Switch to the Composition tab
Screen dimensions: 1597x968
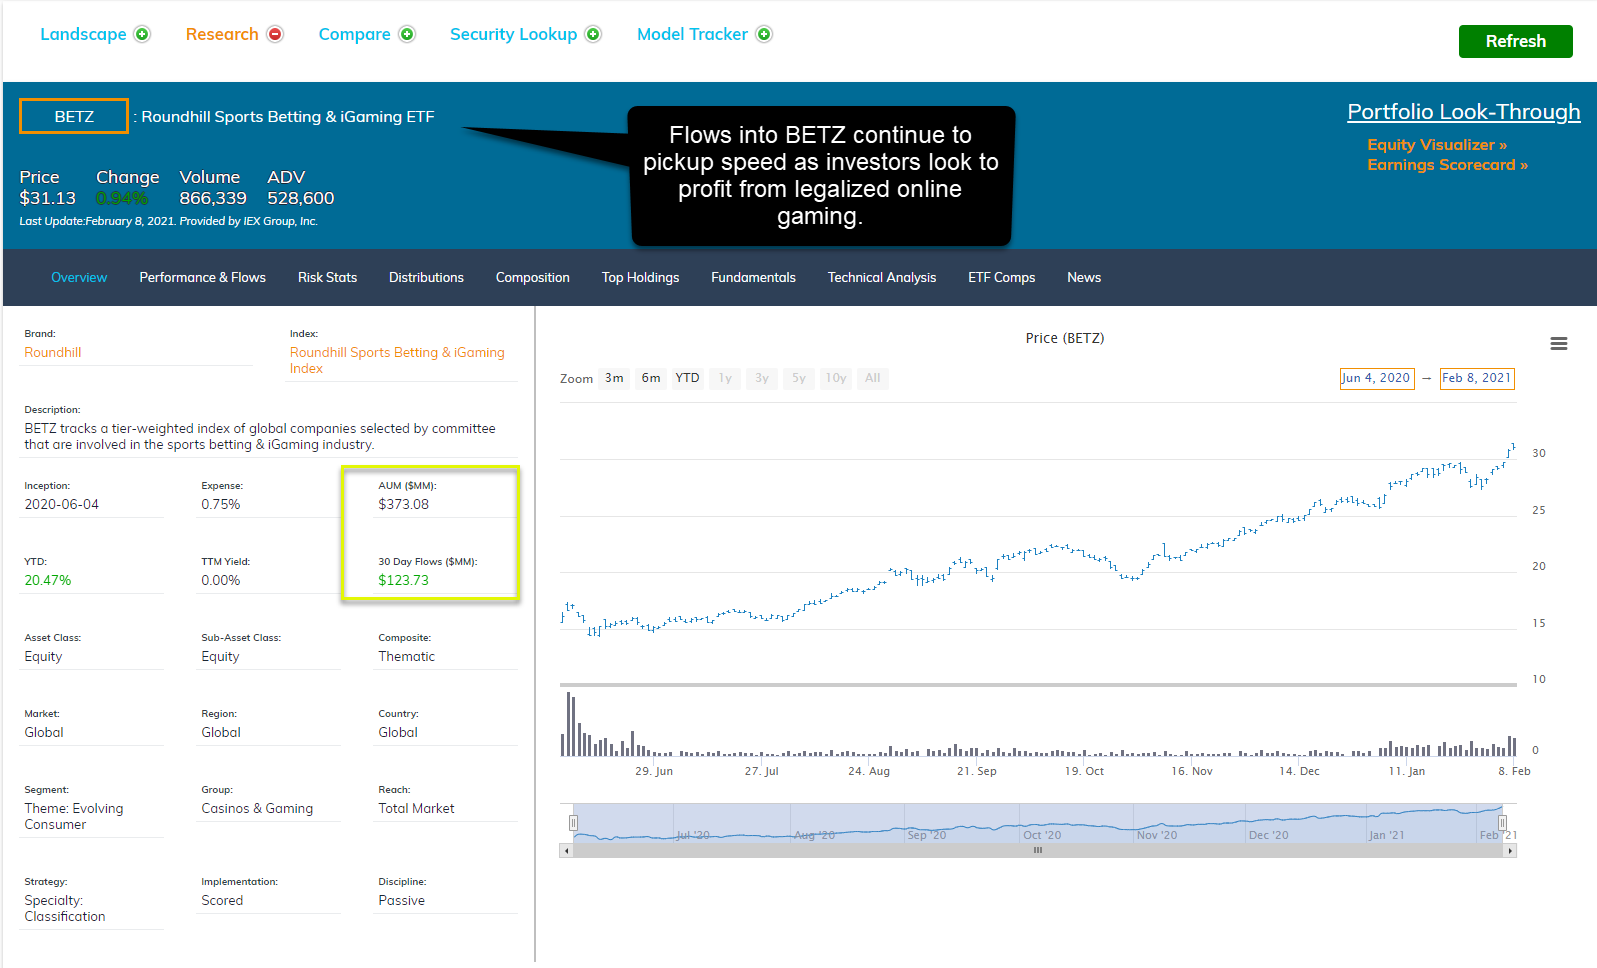(532, 278)
